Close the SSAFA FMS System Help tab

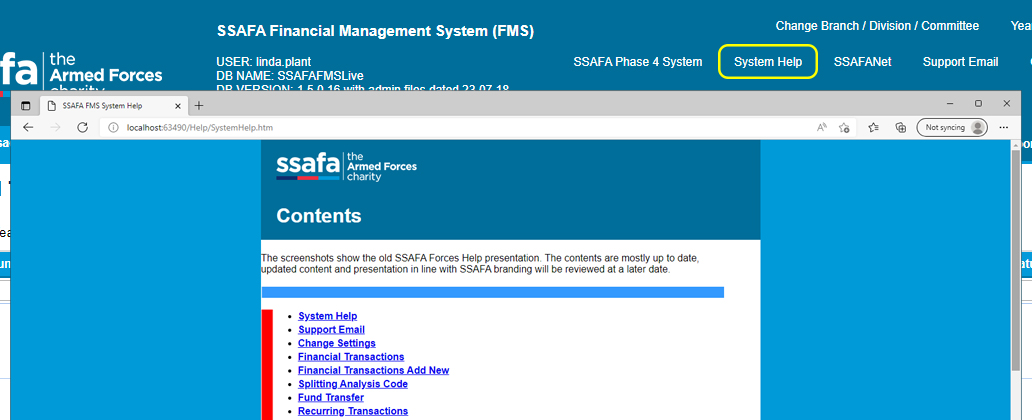178,105
